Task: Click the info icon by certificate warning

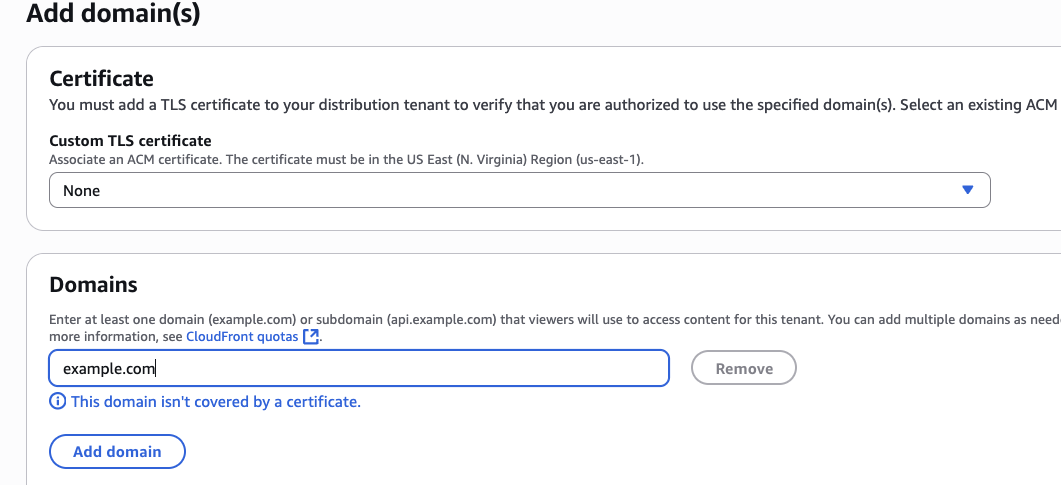Action: [58, 402]
